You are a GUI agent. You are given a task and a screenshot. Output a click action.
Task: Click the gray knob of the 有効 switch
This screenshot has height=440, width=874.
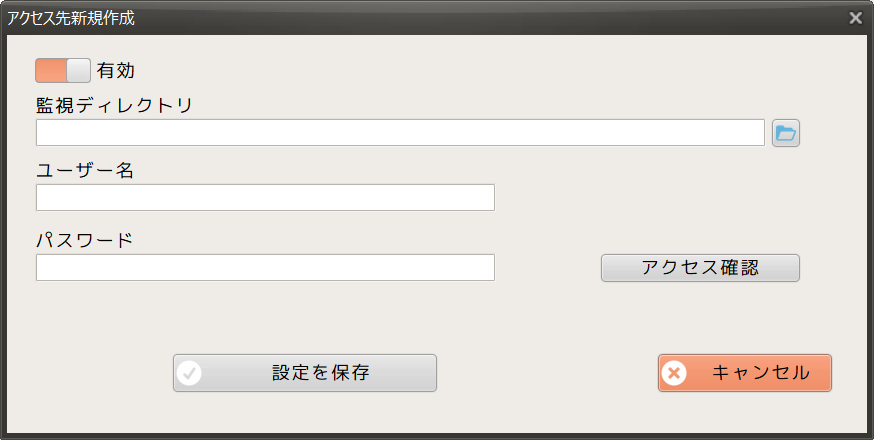coord(78,70)
